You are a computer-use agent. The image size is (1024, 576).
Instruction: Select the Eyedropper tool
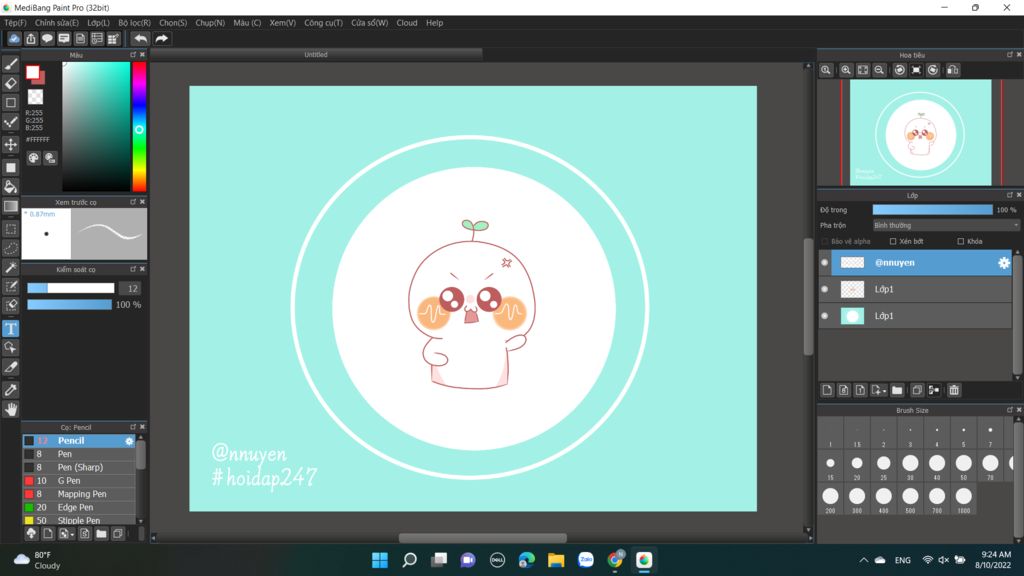pyautogui.click(x=10, y=390)
